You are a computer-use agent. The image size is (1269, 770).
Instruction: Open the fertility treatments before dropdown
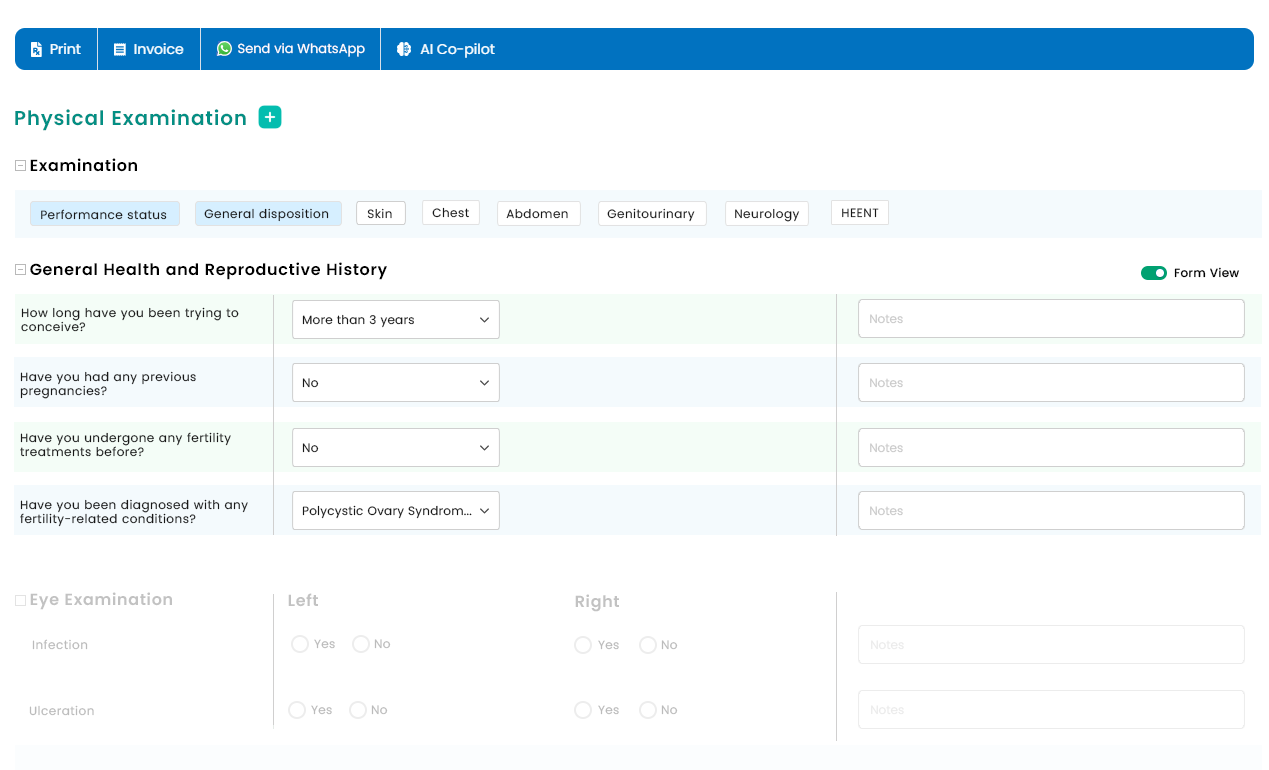pyautogui.click(x=395, y=448)
